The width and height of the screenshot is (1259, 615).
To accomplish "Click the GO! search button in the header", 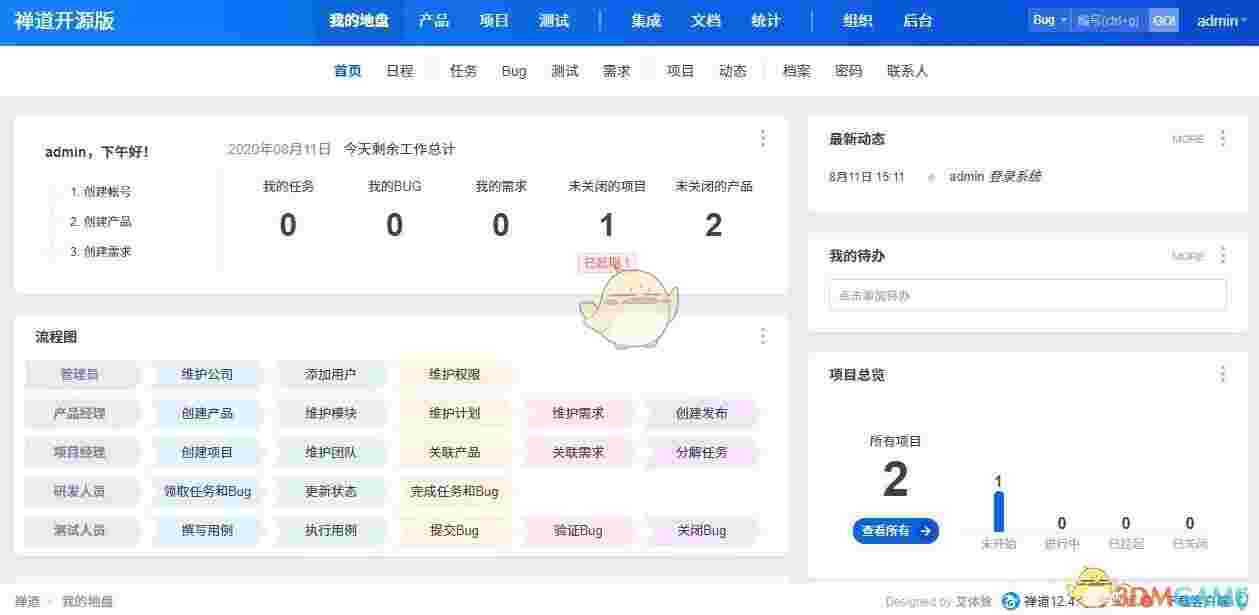I will pos(1163,19).
